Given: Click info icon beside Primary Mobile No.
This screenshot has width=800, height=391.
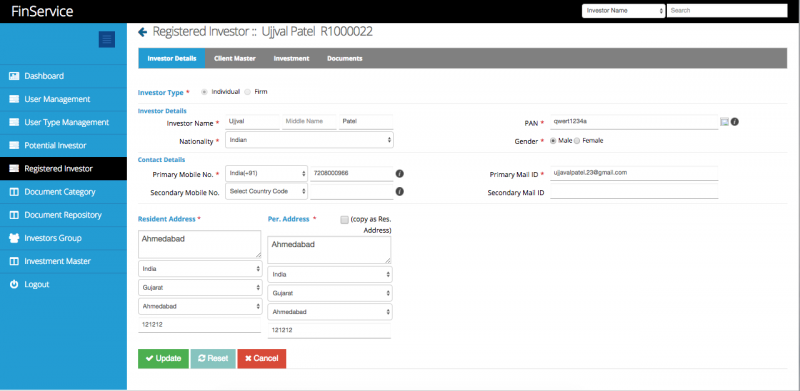Looking at the screenshot, I should coord(400,174).
